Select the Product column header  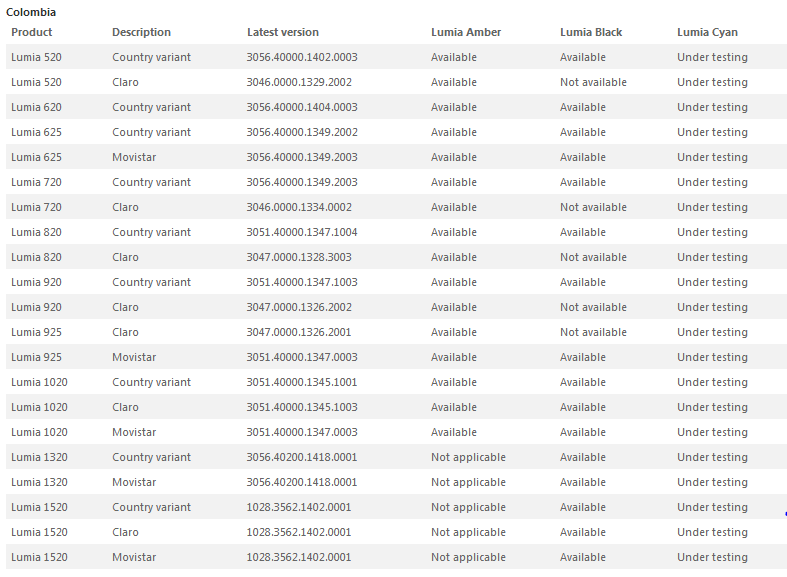pos(32,32)
